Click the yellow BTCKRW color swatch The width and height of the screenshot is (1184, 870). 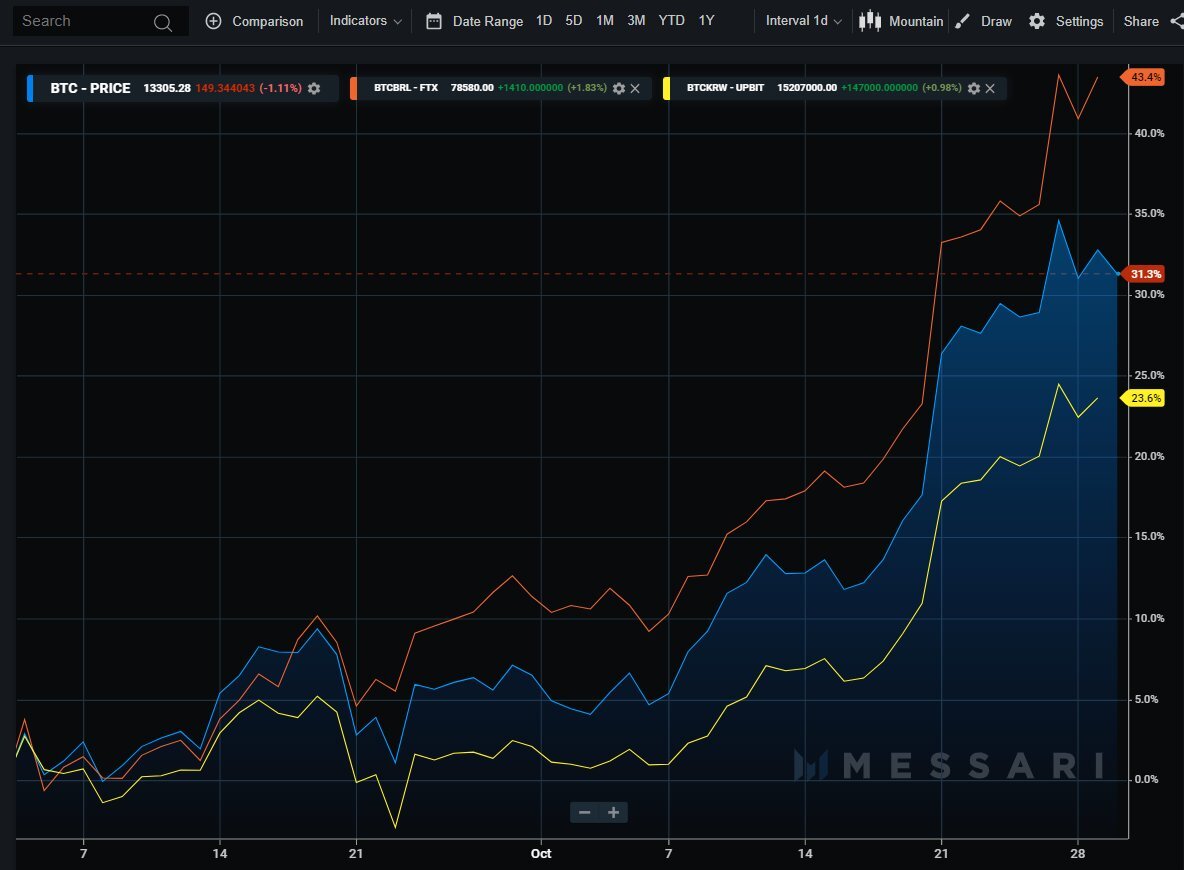pyautogui.click(x=666, y=88)
